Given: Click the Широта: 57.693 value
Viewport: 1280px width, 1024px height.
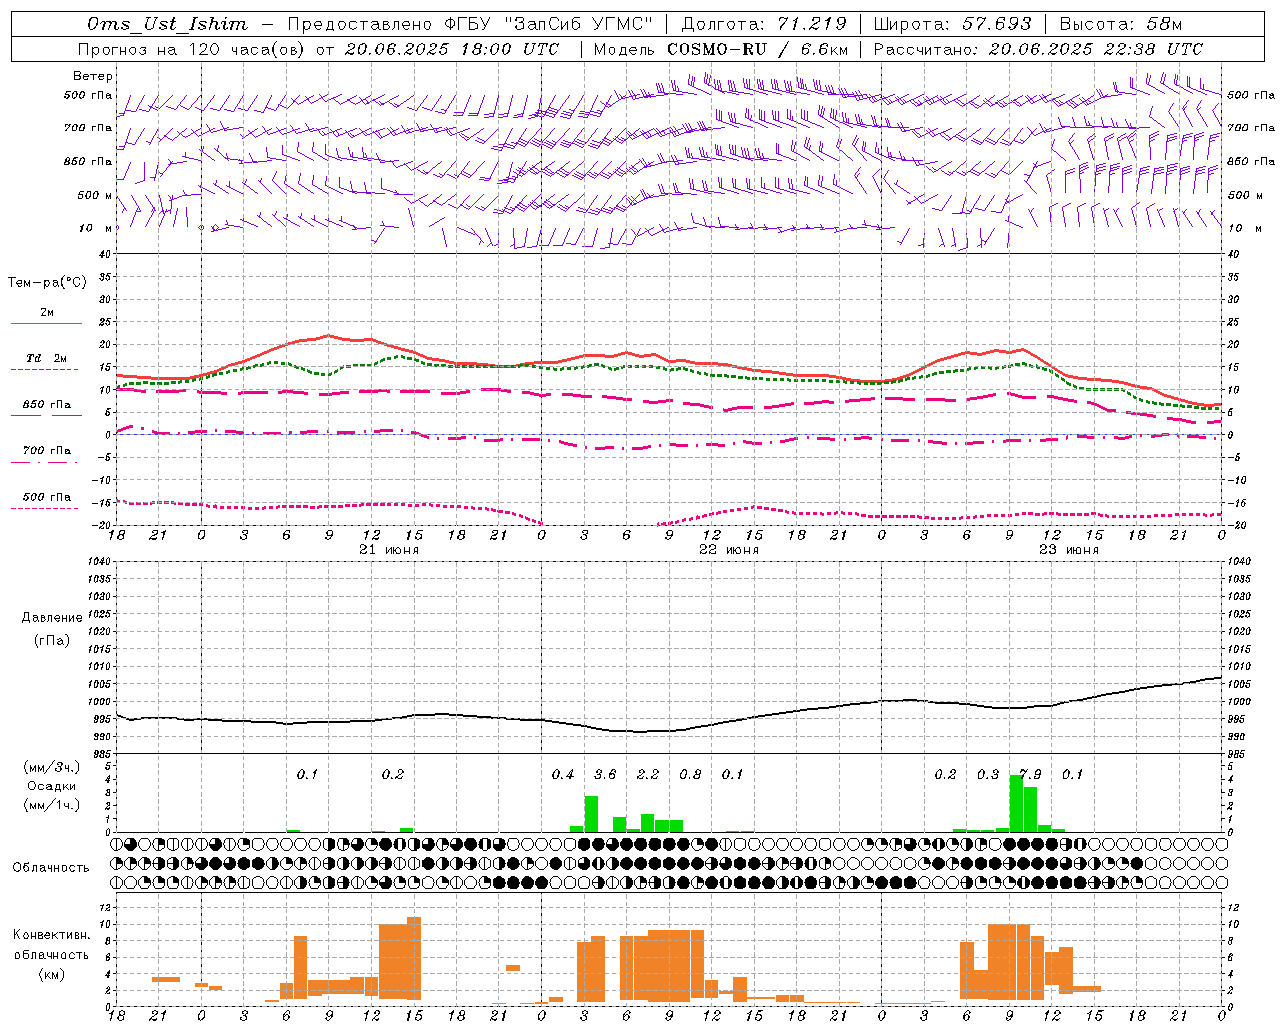Looking at the screenshot, I should click(953, 24).
